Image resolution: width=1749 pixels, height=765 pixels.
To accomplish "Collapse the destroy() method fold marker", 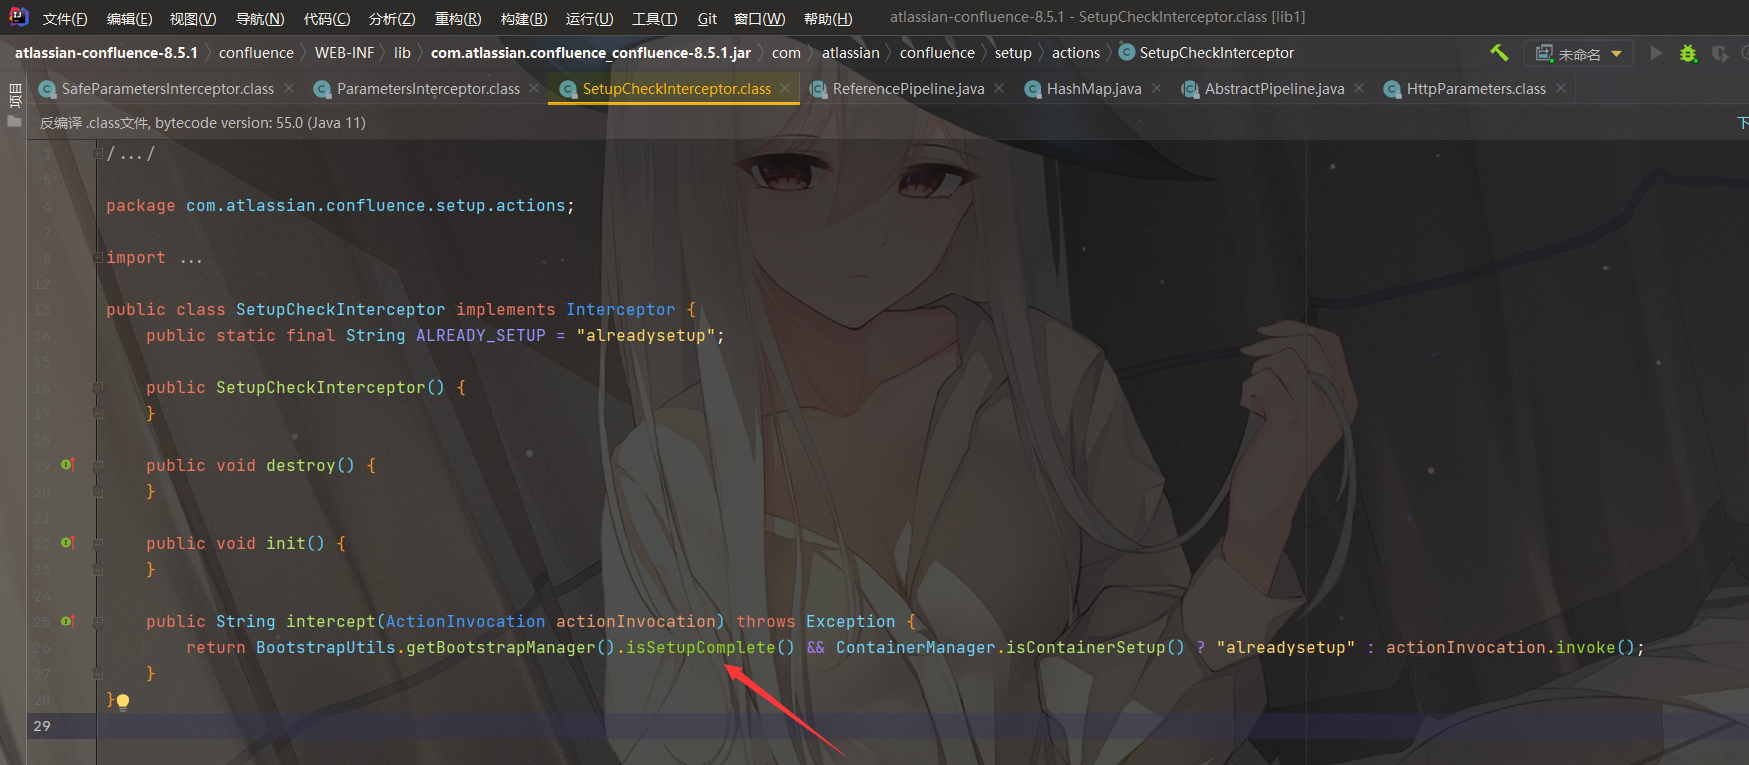I will (x=97, y=465).
